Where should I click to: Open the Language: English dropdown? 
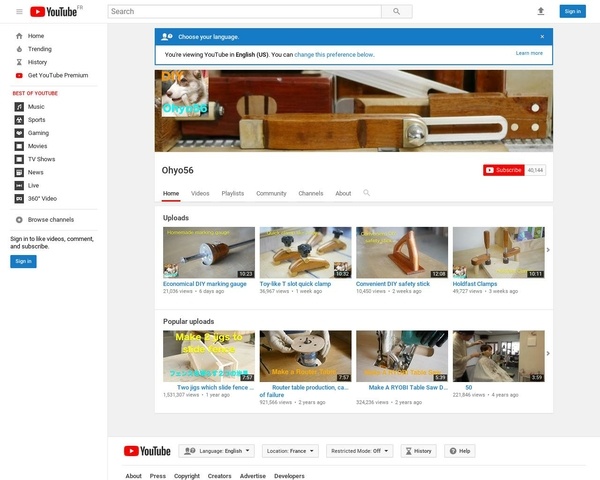(217, 451)
